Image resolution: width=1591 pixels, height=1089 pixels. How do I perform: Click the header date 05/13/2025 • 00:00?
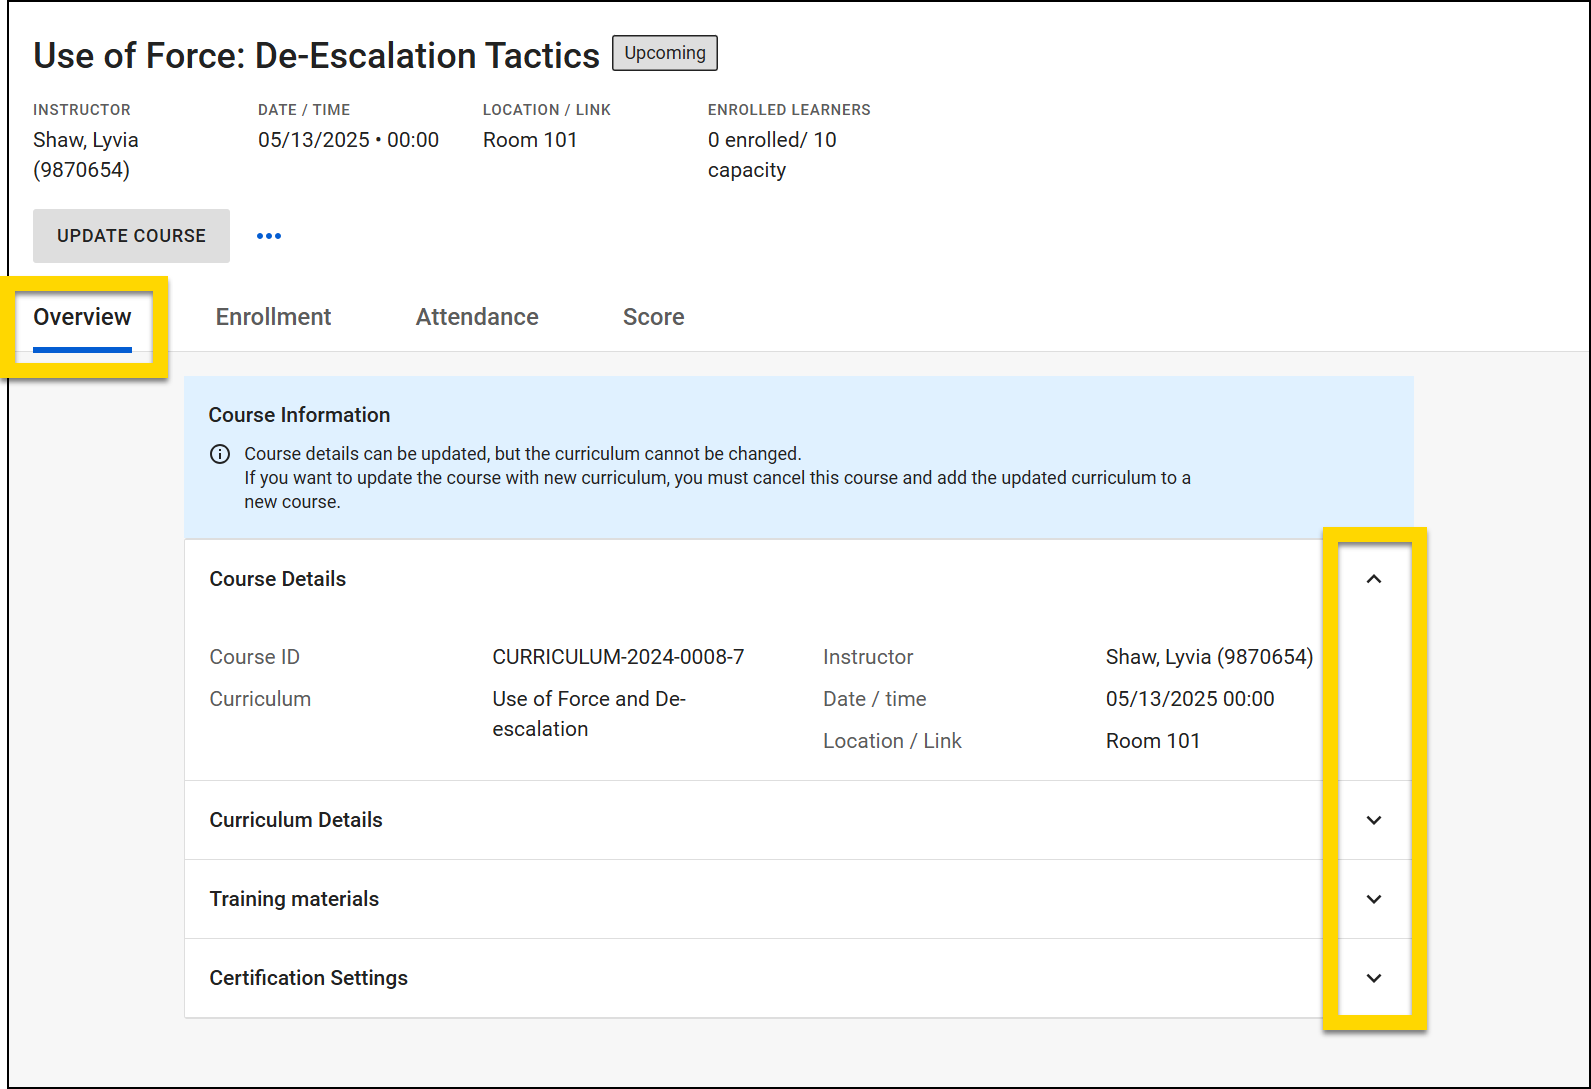348,140
